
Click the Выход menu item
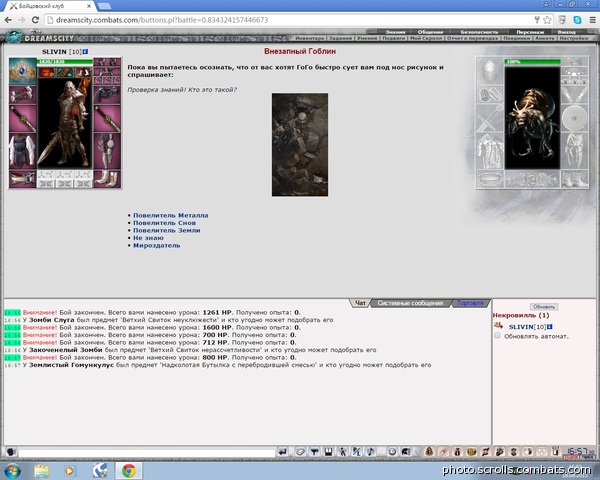pos(566,32)
